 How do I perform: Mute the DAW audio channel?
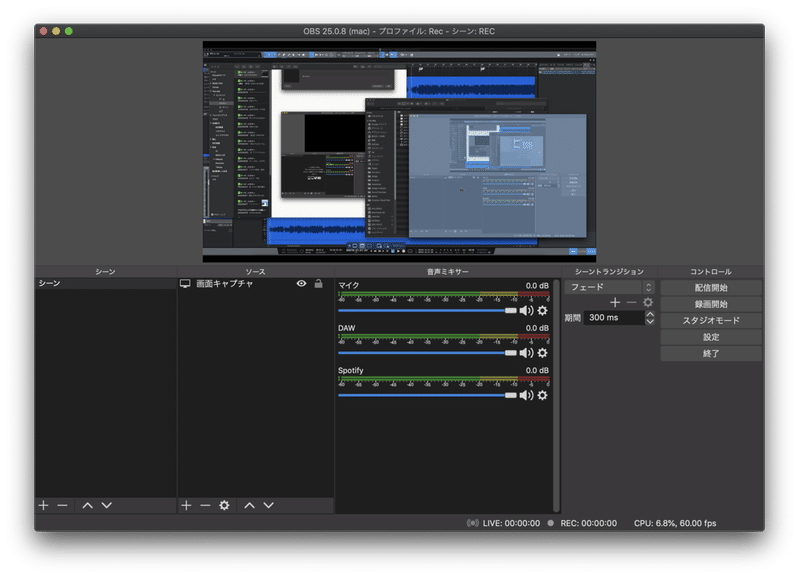(526, 353)
